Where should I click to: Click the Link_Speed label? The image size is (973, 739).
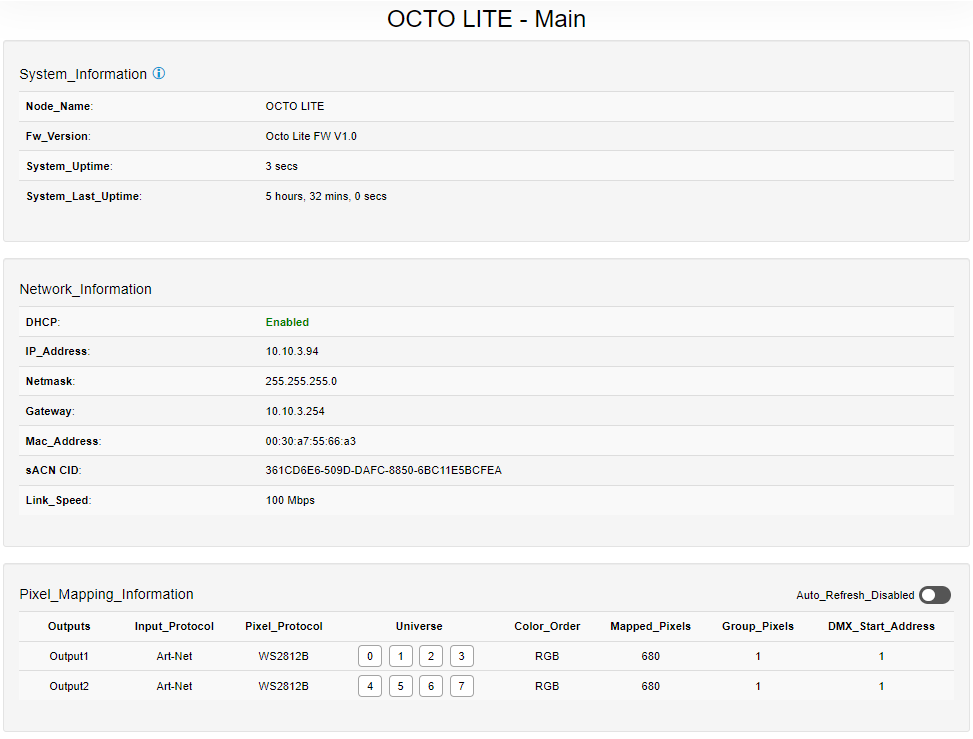pos(58,500)
